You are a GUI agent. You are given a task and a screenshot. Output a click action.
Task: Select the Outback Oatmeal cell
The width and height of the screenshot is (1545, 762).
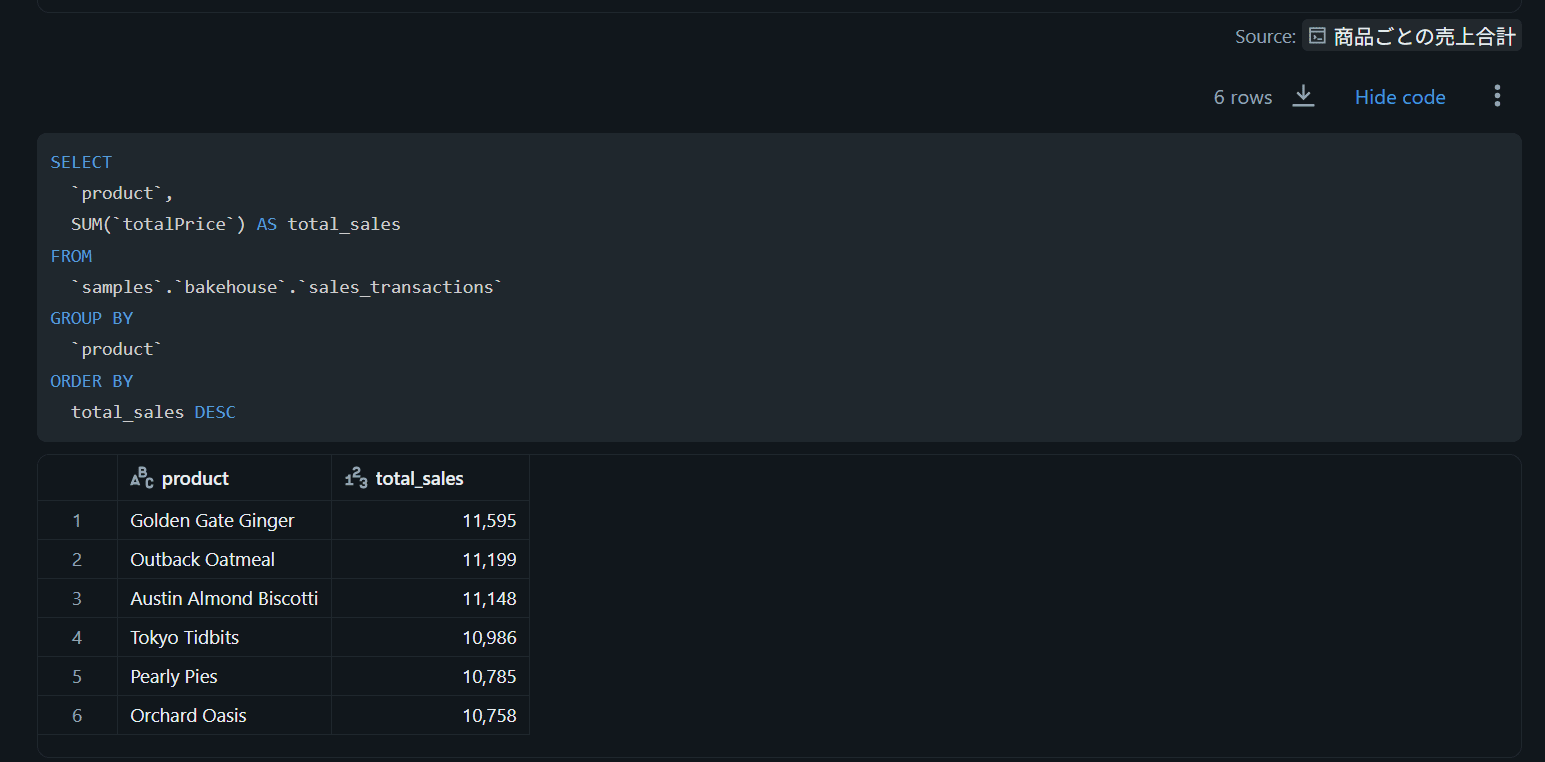[202, 559]
